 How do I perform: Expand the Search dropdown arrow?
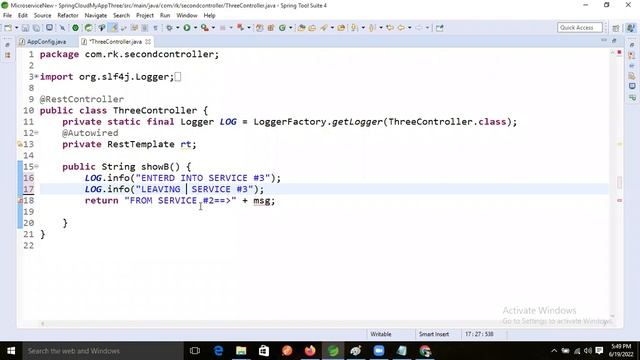tap(332, 28)
